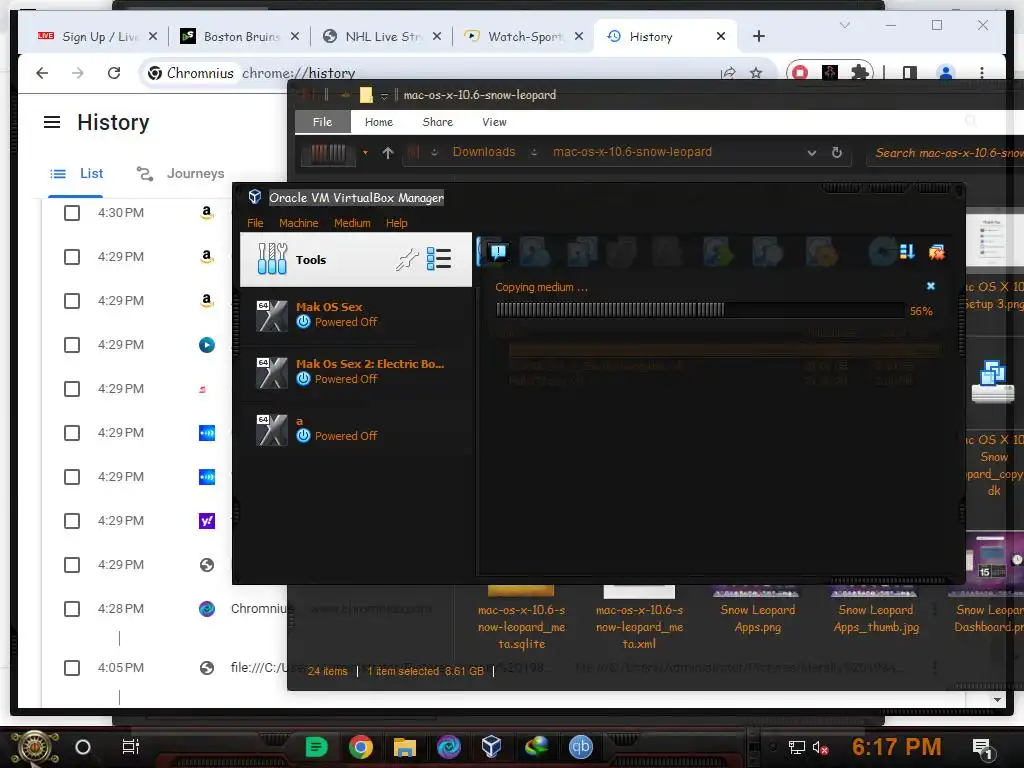This screenshot has height=768, width=1024.
Task: Open the Chrome profile avatar
Action: (946, 72)
